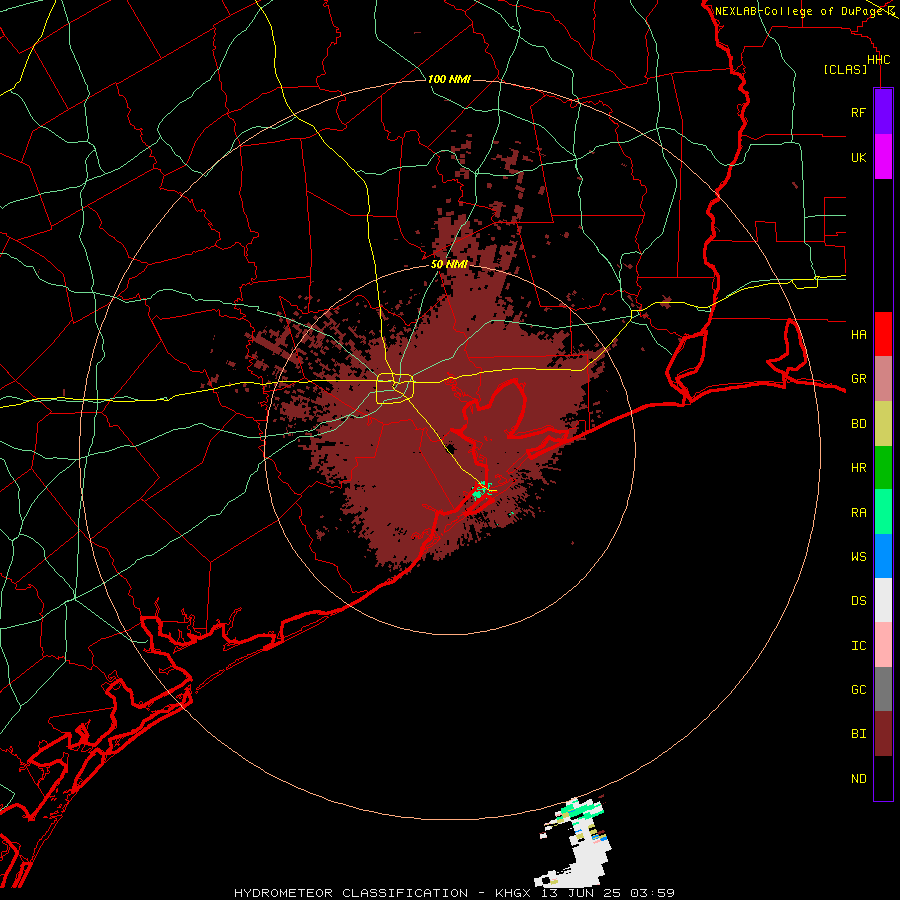This screenshot has width=900, height=900.
Task: Click the RA legend label
Action: point(858,513)
